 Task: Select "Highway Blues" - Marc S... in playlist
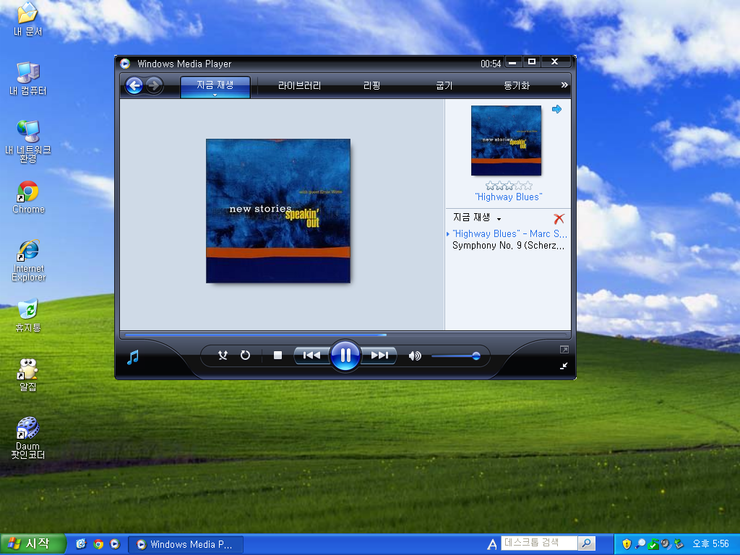509,234
